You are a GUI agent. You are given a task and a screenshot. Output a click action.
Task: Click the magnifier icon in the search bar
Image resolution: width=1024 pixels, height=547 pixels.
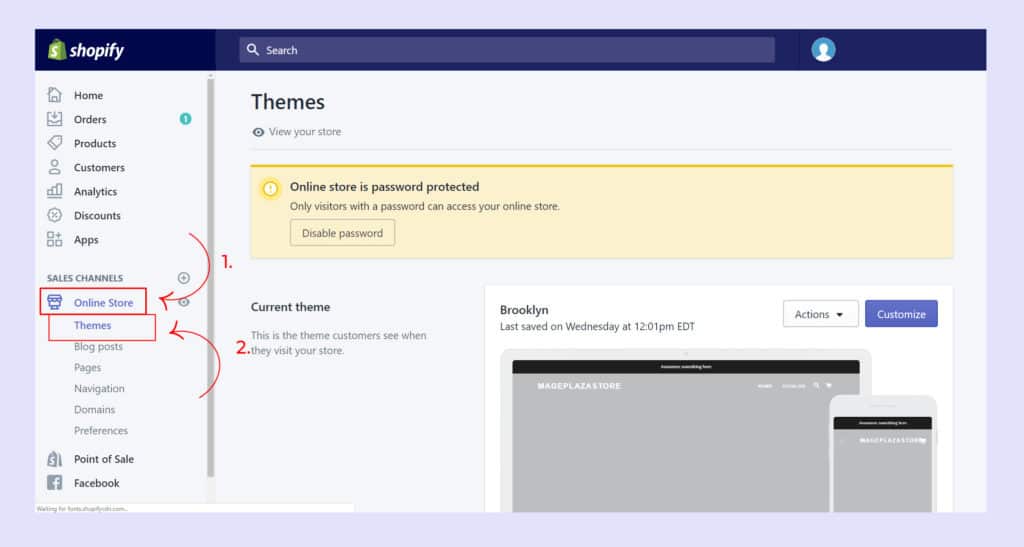(x=253, y=50)
